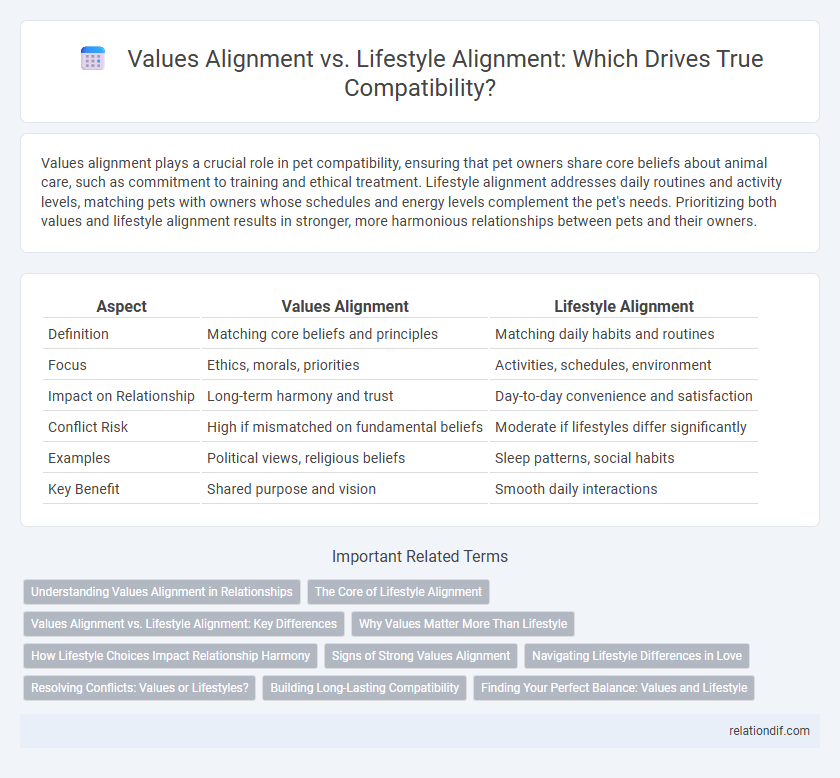Click 'How Lifestyle Choices Impact Relationship Harmony' tag

click(x=170, y=656)
